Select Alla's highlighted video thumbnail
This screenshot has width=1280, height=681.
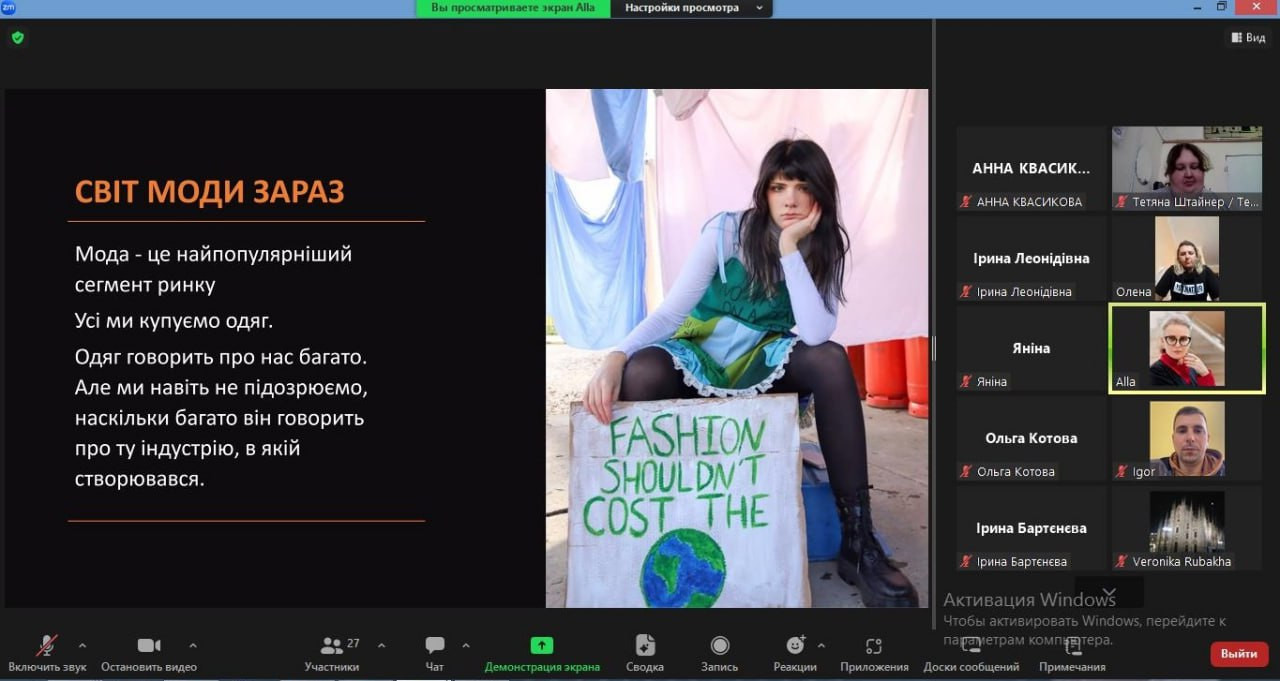[x=1187, y=348]
